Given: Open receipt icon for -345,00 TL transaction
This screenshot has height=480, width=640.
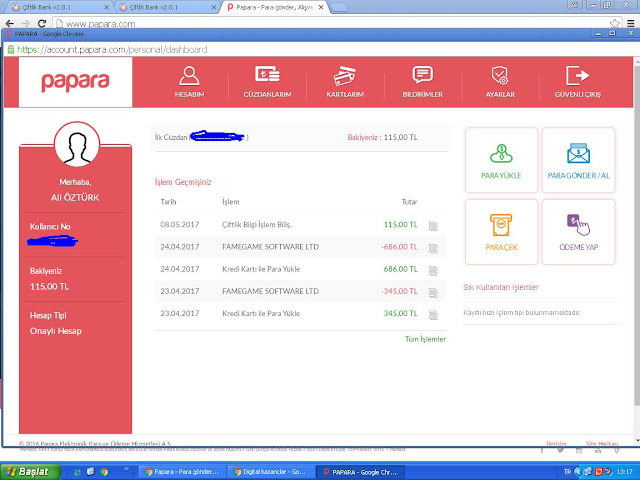Looking at the screenshot, I should pyautogui.click(x=433, y=292).
